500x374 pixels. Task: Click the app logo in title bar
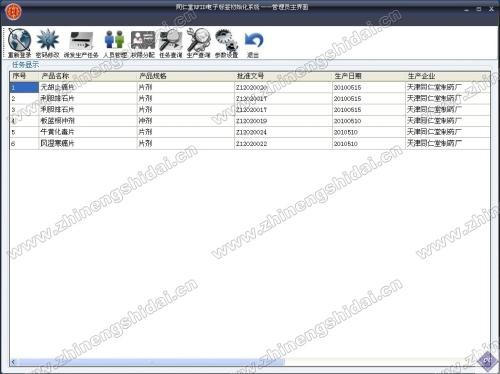pyautogui.click(x=13, y=11)
